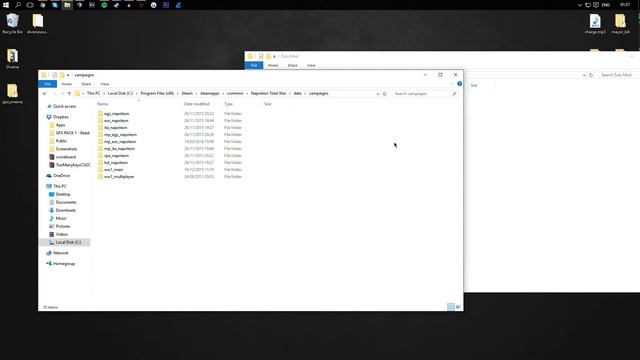Refresh the campaigns folder view

point(384,93)
